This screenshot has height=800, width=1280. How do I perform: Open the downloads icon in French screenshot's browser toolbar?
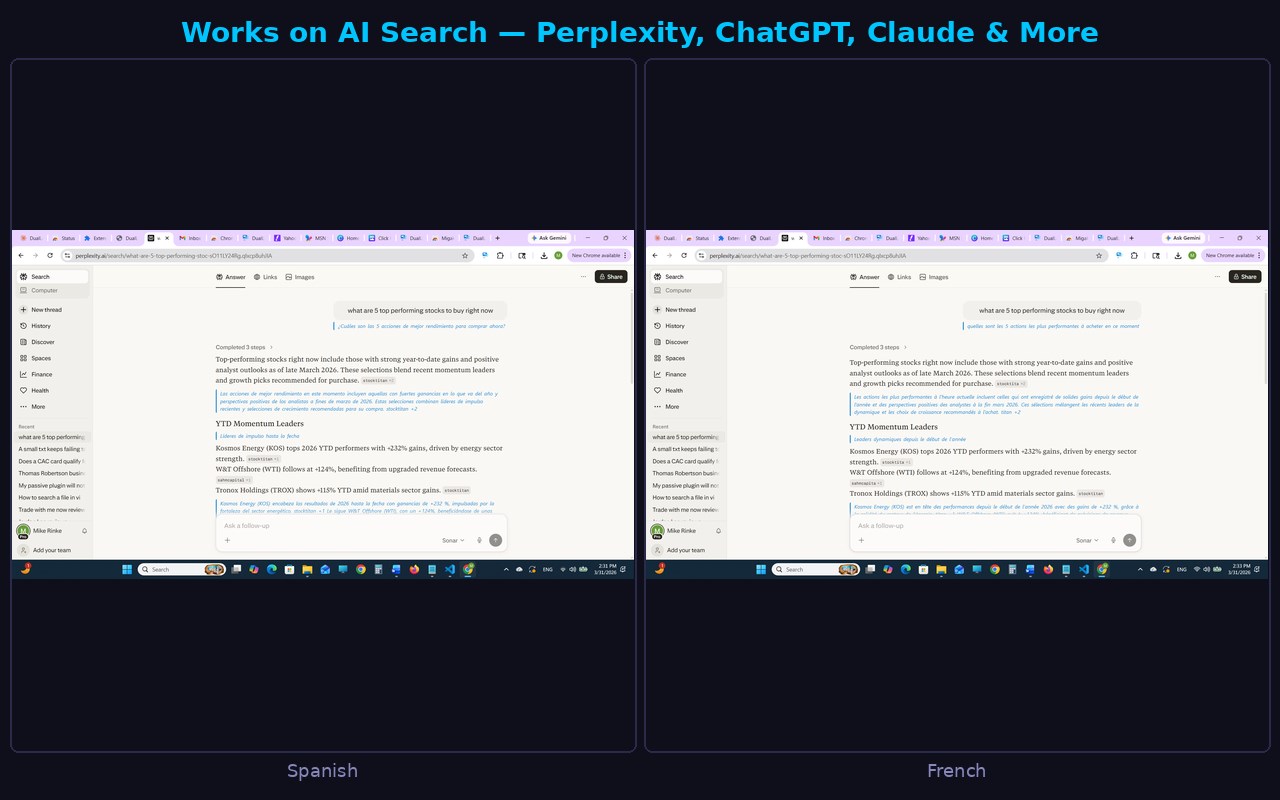(x=1178, y=256)
